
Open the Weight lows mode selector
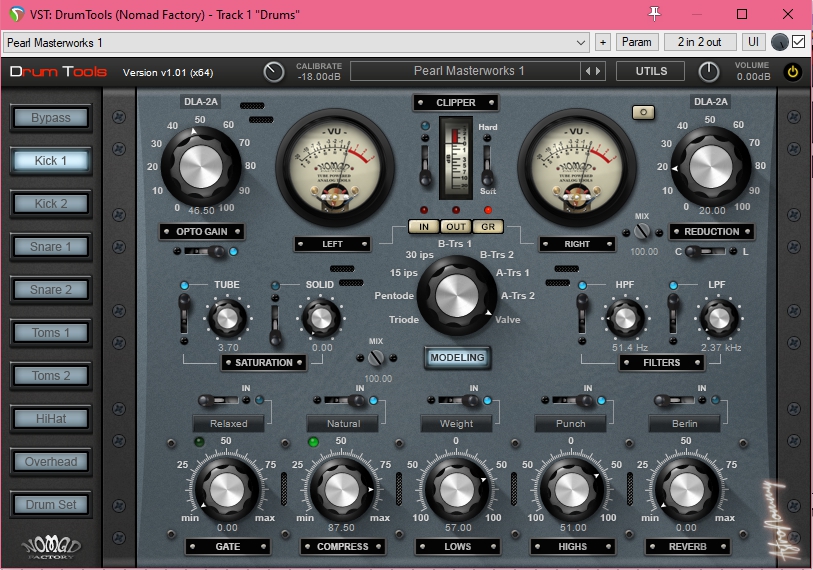(x=456, y=424)
